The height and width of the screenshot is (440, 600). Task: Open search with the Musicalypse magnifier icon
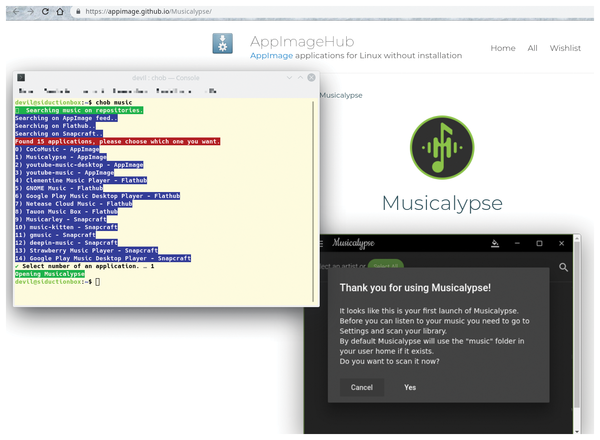(x=563, y=267)
